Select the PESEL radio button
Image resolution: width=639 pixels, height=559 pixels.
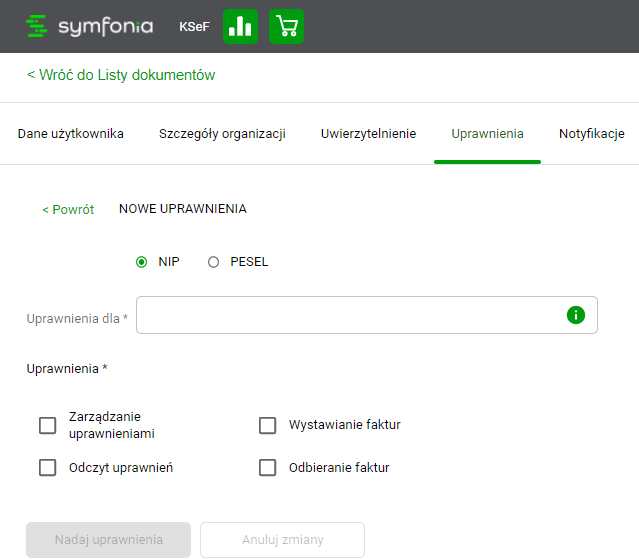213,262
